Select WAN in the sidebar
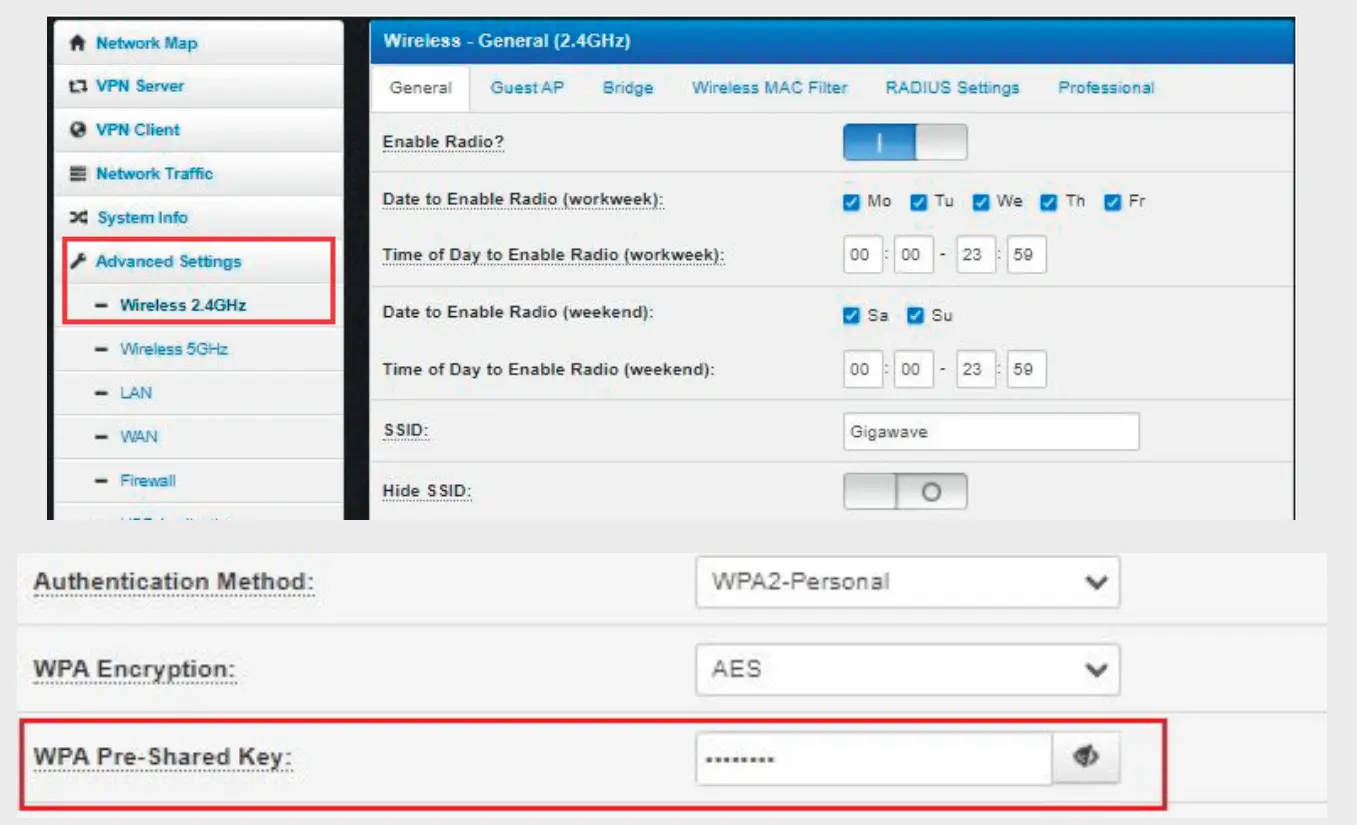1357x825 pixels. [x=198, y=437]
